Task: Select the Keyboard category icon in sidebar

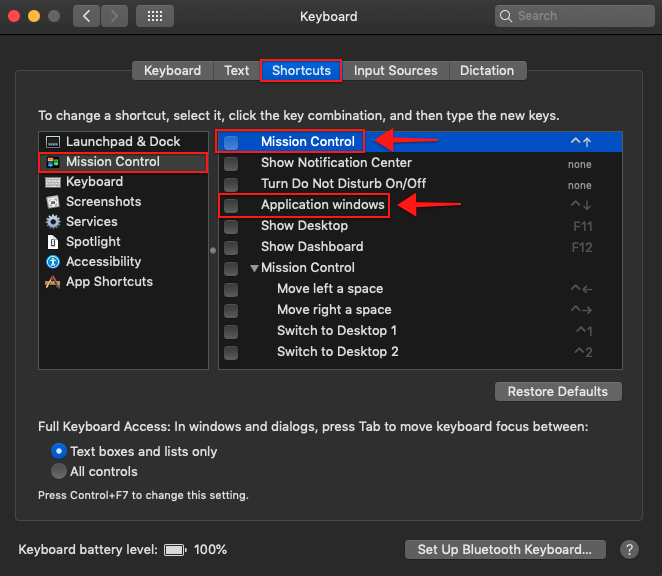Action: pyautogui.click(x=53, y=182)
